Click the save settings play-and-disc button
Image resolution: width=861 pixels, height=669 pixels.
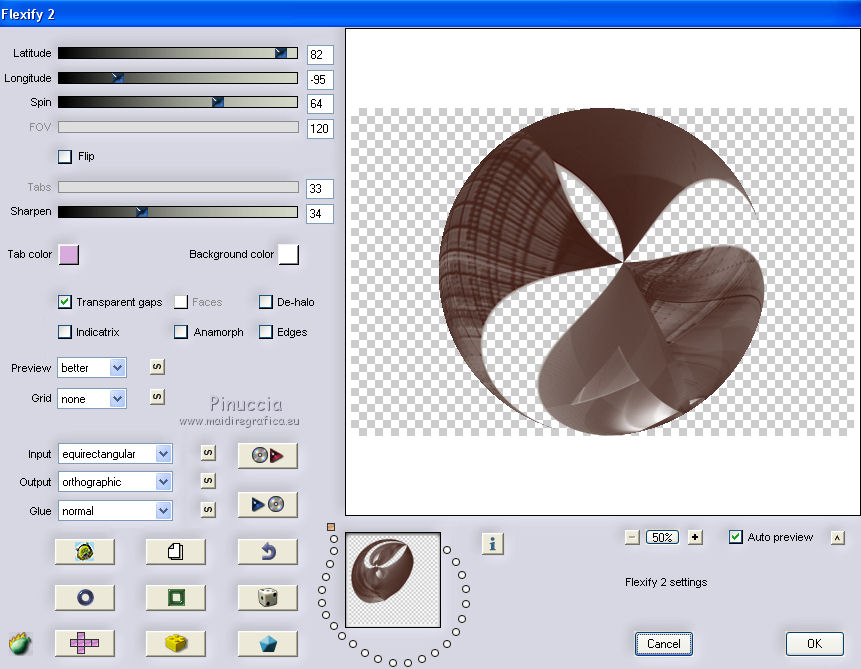(x=267, y=504)
